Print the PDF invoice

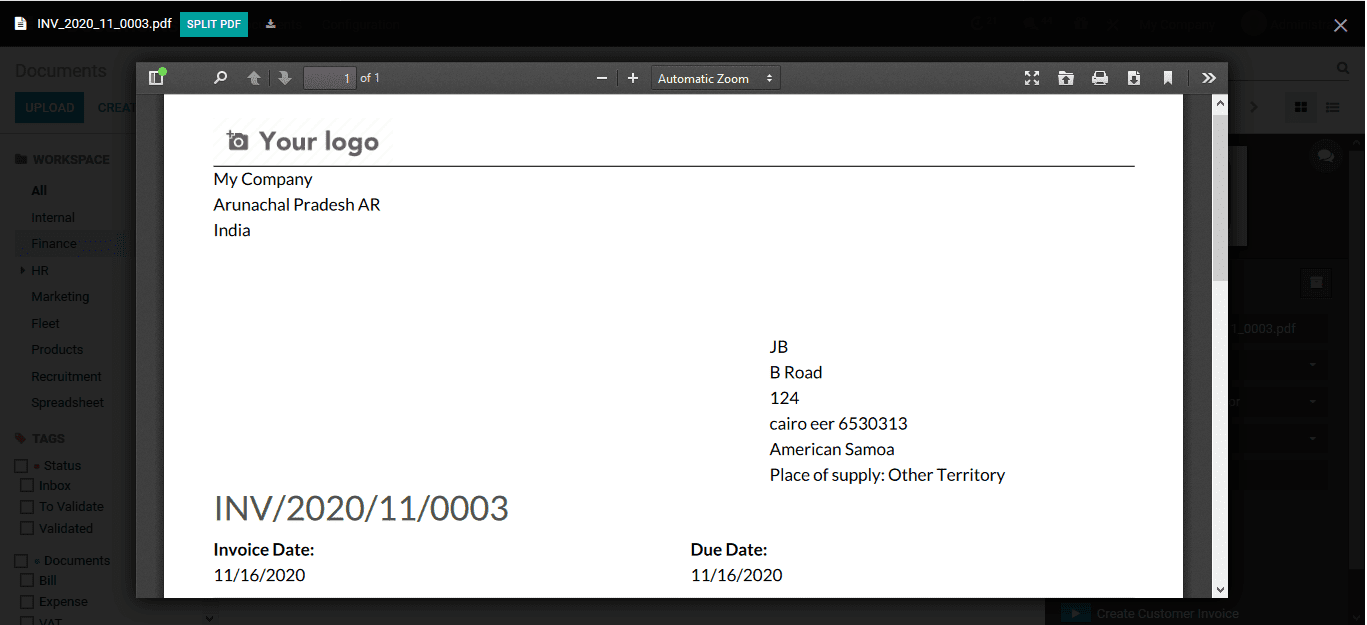point(1100,78)
